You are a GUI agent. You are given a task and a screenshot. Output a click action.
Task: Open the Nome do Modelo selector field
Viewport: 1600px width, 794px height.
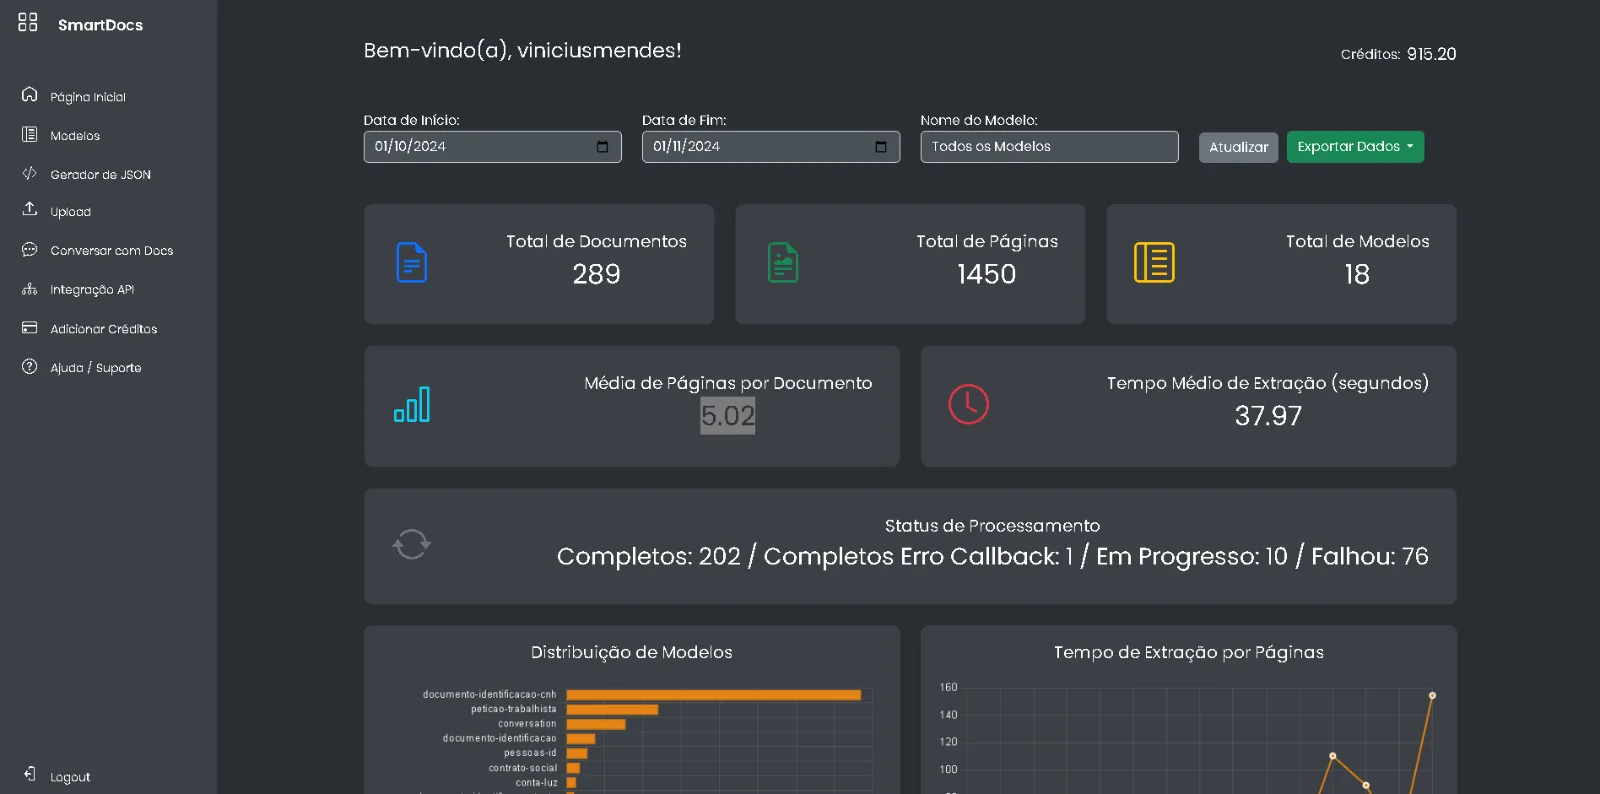[x=1049, y=147]
